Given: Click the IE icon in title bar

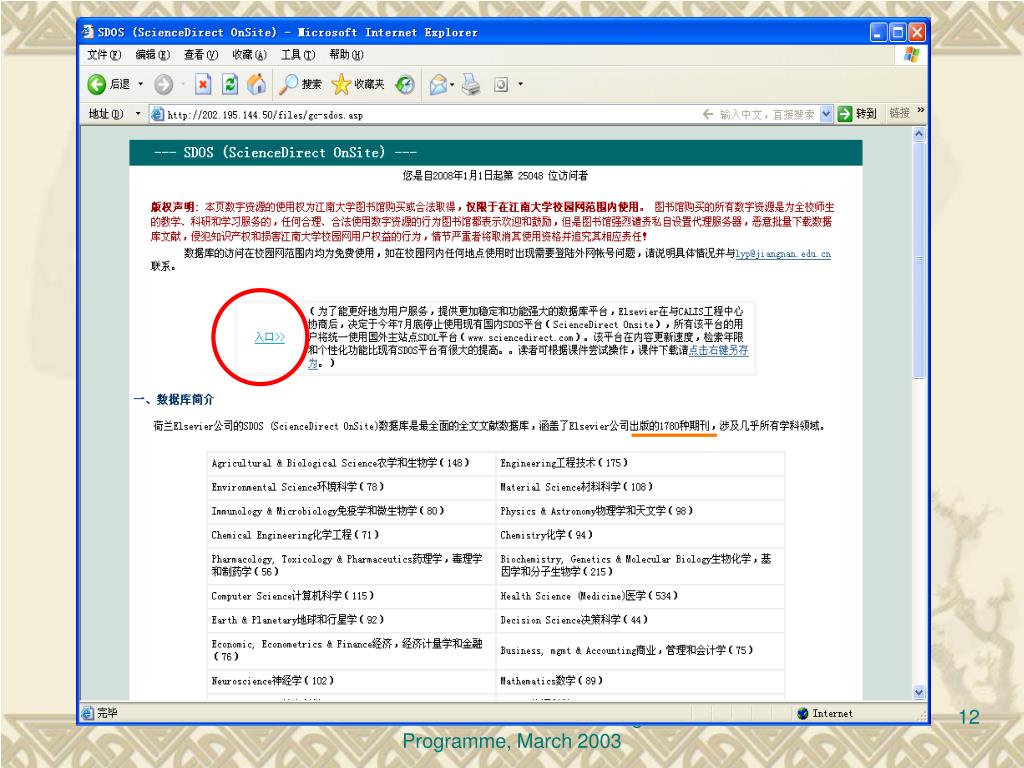Looking at the screenshot, I should [88, 31].
